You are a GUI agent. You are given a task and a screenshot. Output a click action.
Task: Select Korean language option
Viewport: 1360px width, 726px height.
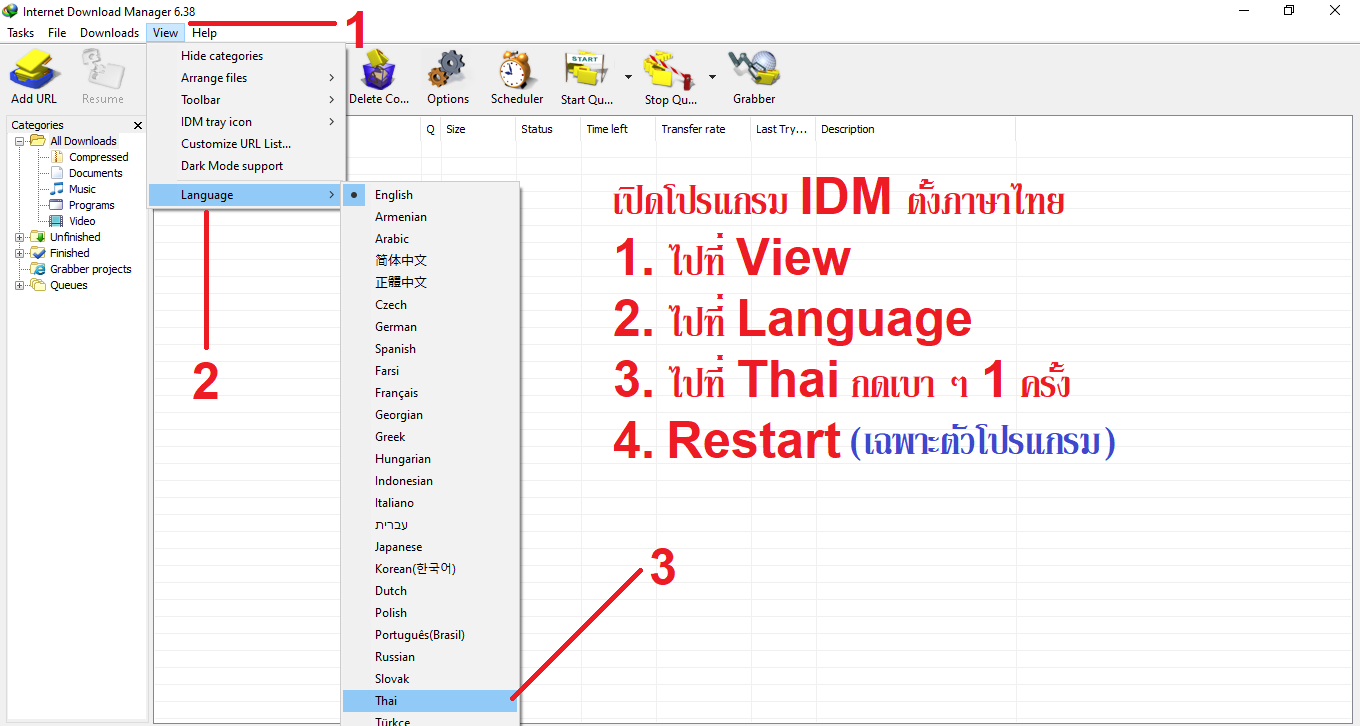pos(431,569)
